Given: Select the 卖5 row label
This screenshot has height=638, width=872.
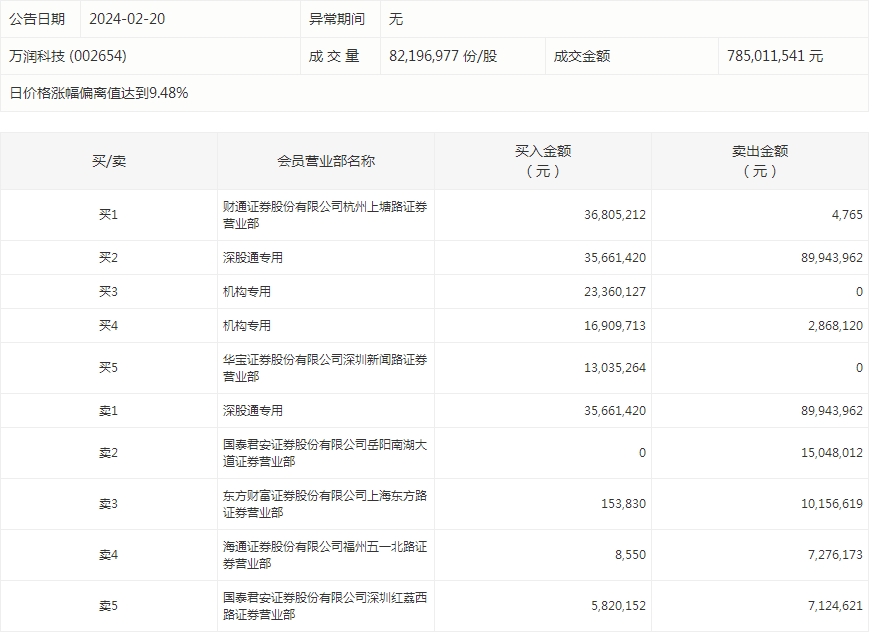Looking at the screenshot, I should (x=108, y=606).
